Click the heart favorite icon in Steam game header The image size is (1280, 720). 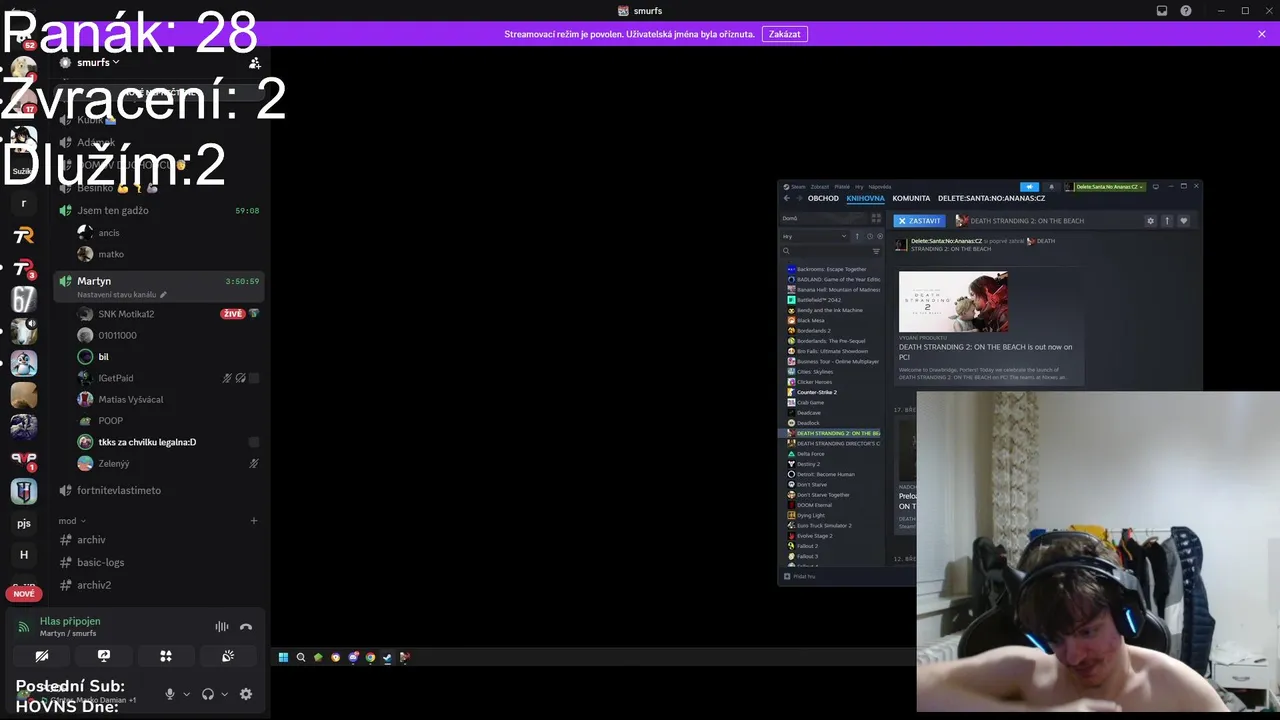pos(1184,221)
